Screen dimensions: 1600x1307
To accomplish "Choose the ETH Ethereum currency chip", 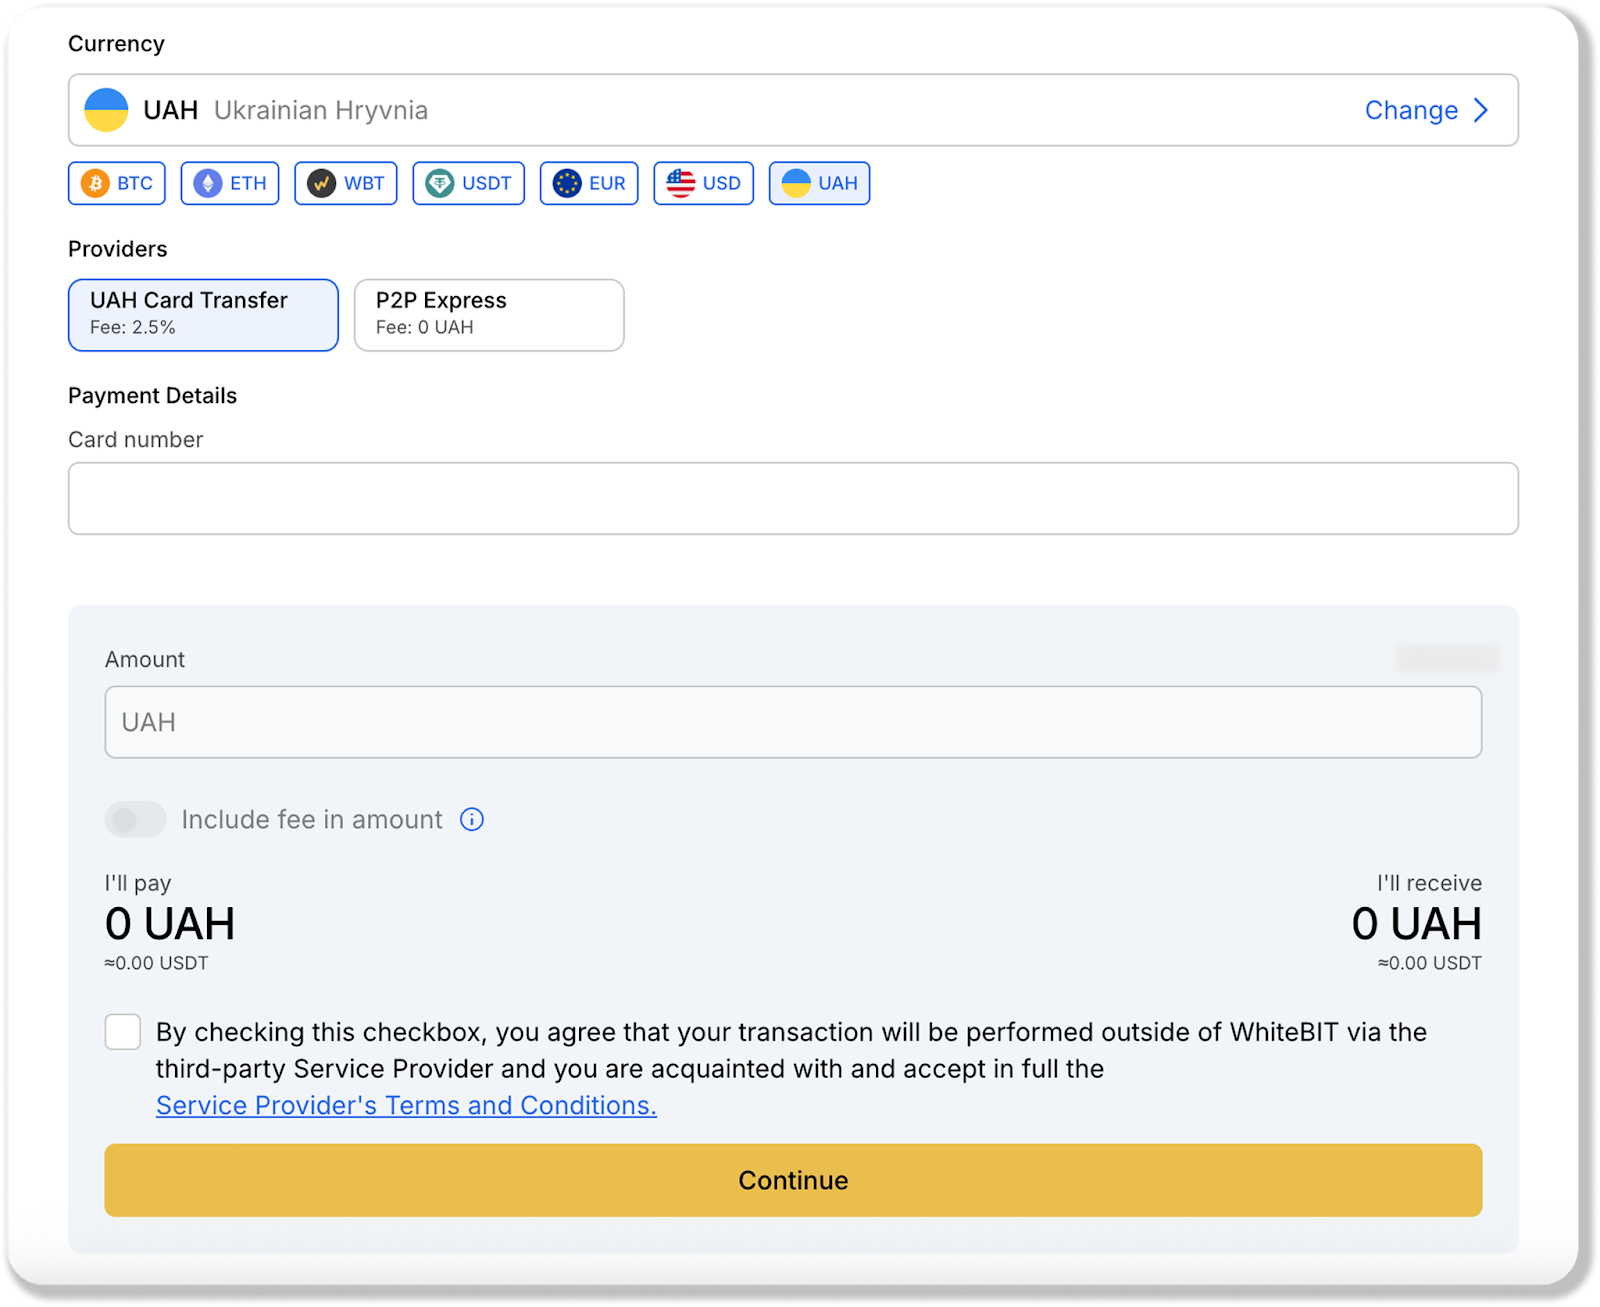I will click(230, 183).
